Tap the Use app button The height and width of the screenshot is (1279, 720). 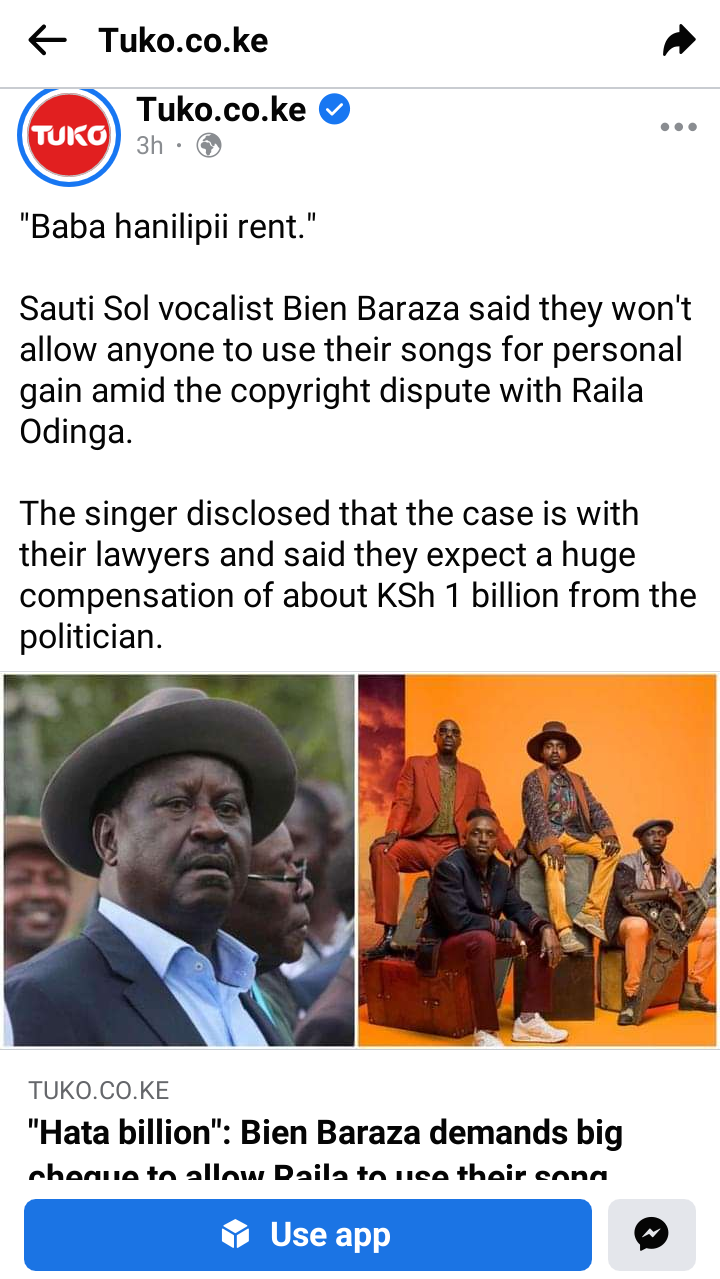(308, 1235)
